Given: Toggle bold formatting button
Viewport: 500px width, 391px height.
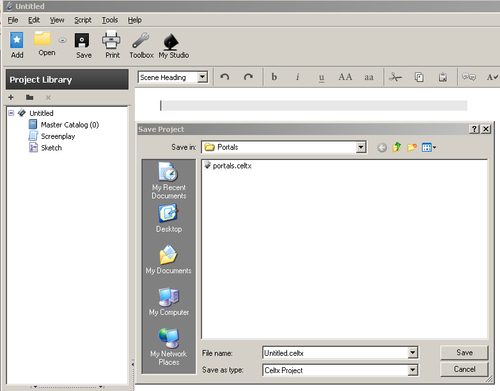Looking at the screenshot, I should click(274, 77).
